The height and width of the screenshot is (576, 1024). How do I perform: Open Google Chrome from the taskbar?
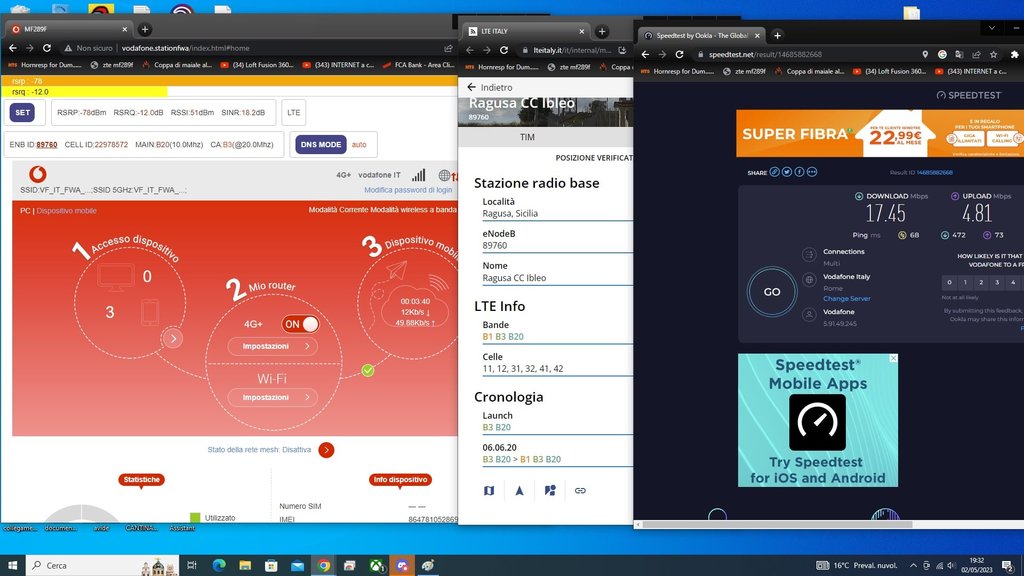click(324, 566)
